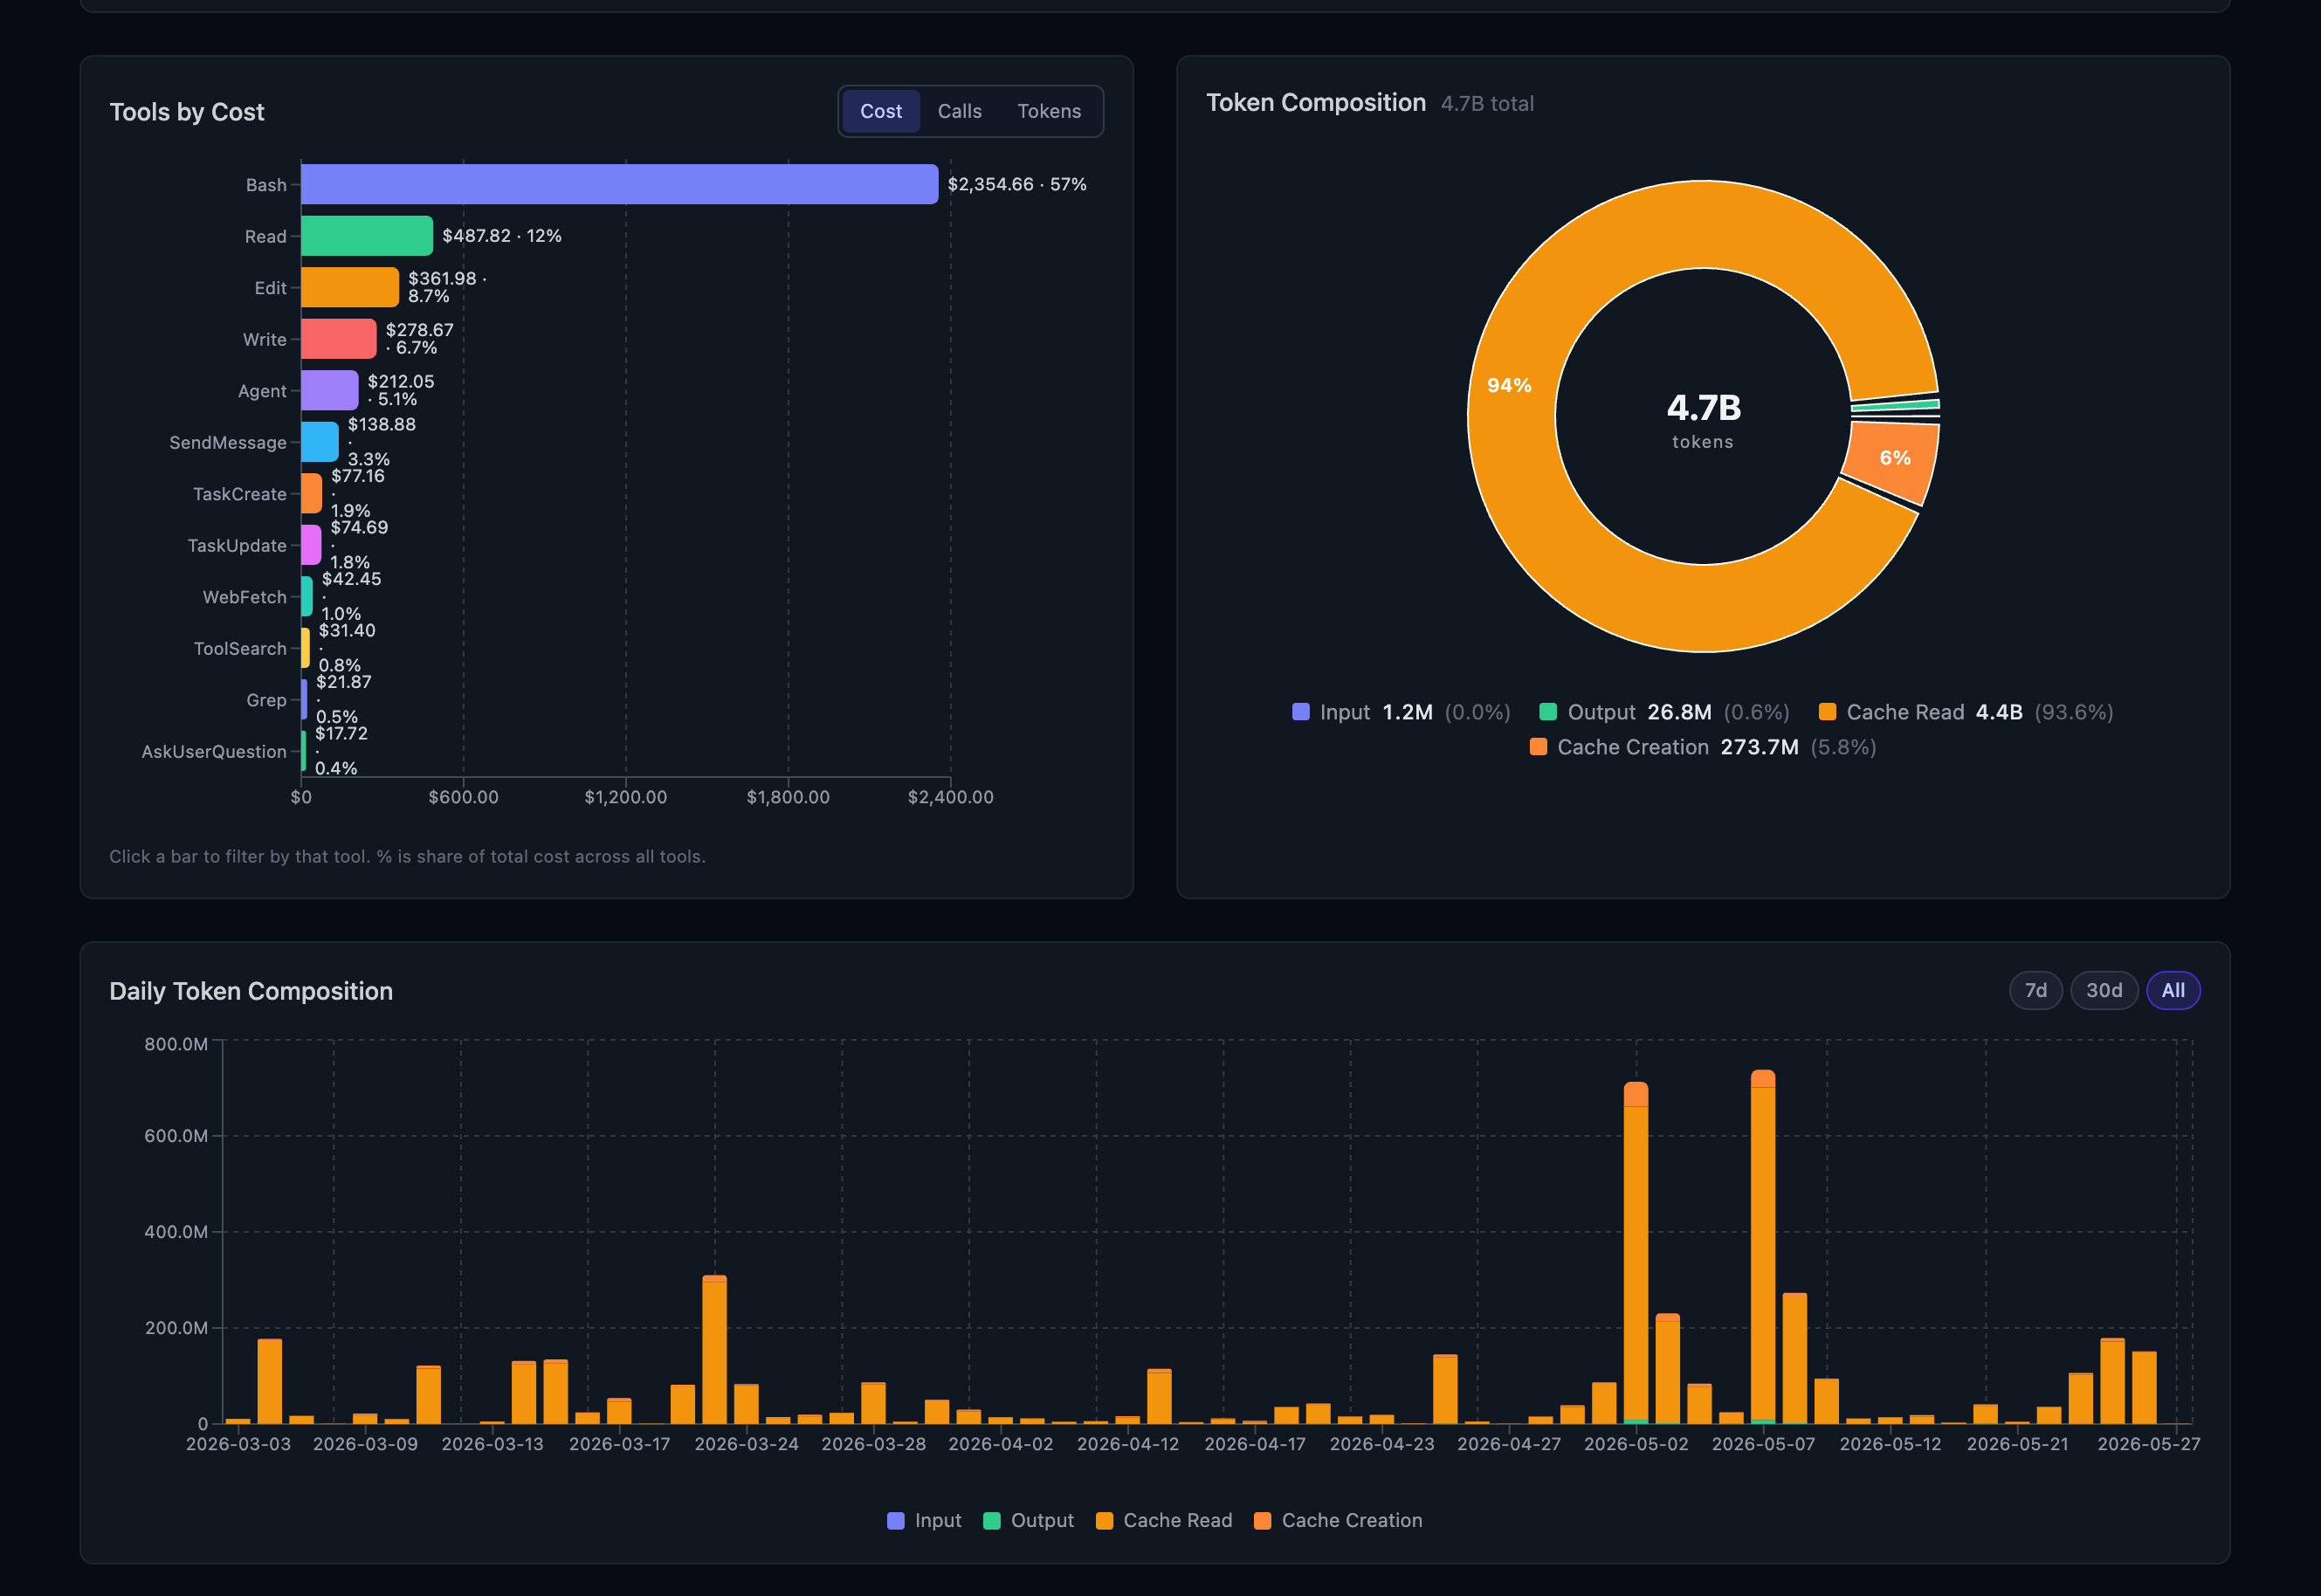
Task: Click the 4.7B total subtitle
Action: point(1487,104)
